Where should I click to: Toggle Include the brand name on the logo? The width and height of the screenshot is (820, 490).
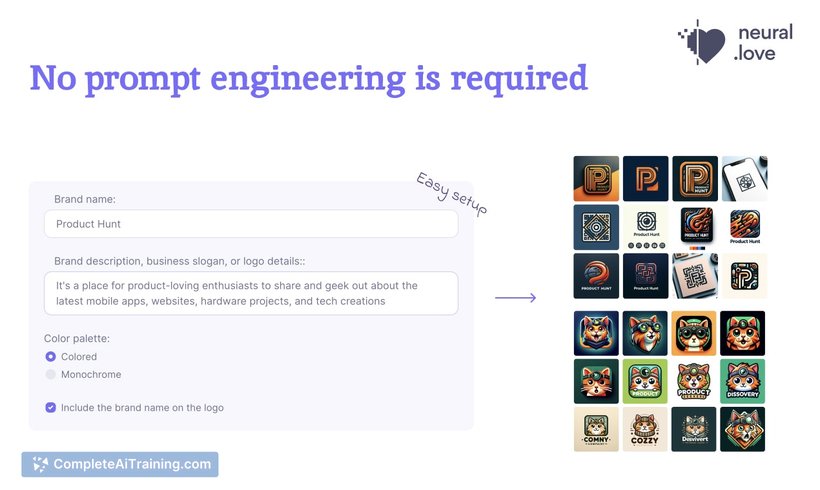(51, 407)
